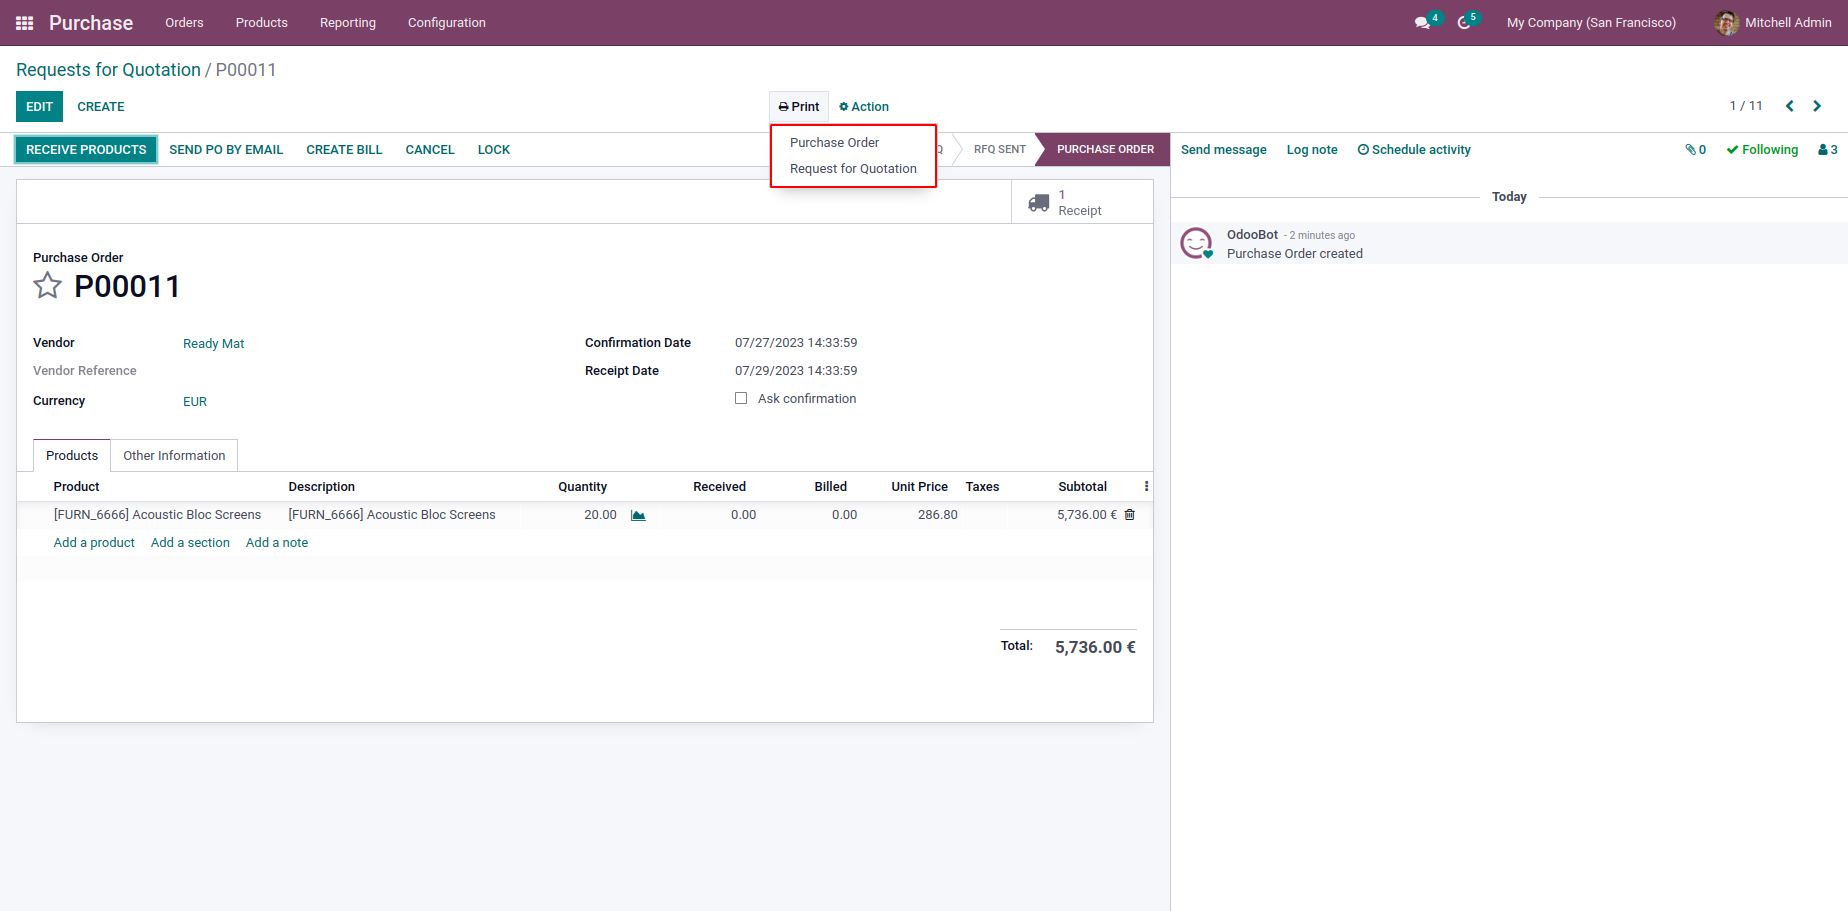
Task: Open the activities clock icon
Action: point(1464,23)
